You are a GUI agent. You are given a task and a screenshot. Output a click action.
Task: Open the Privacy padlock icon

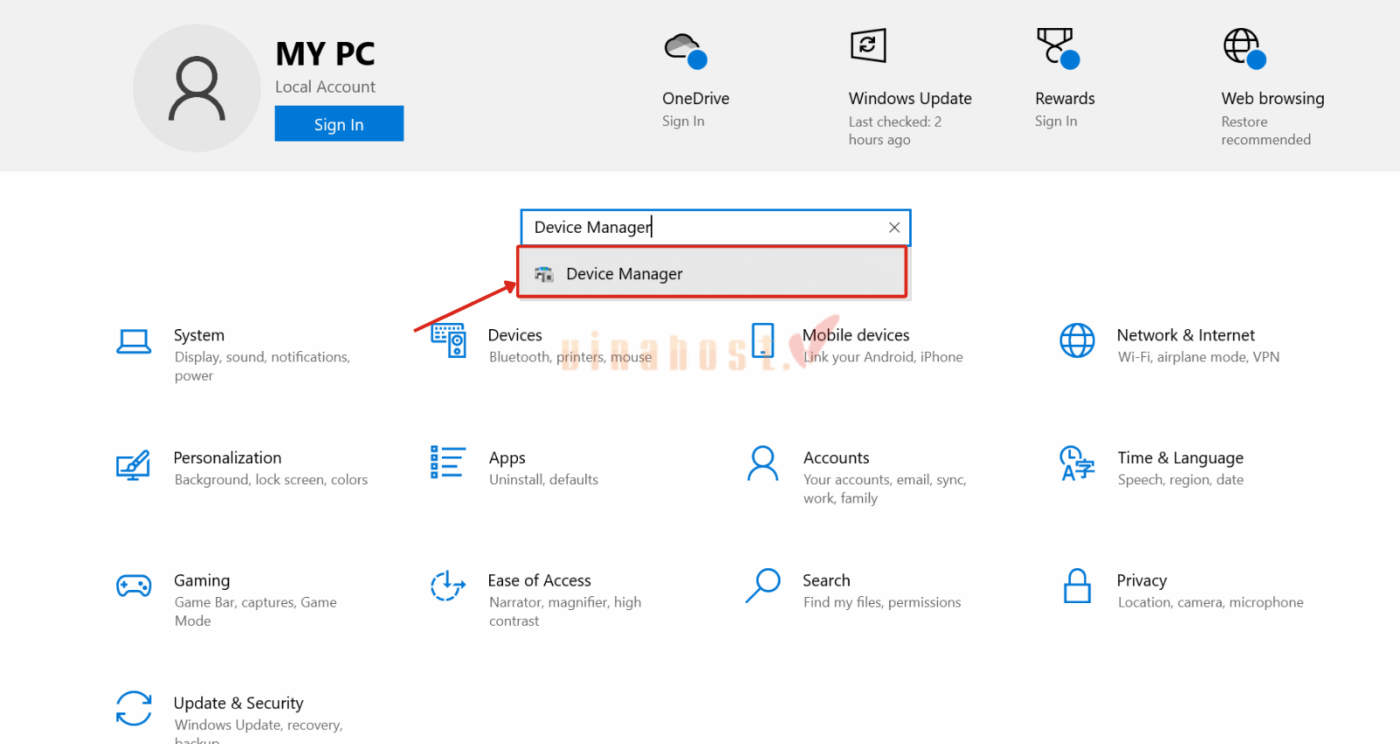pyautogui.click(x=1077, y=586)
